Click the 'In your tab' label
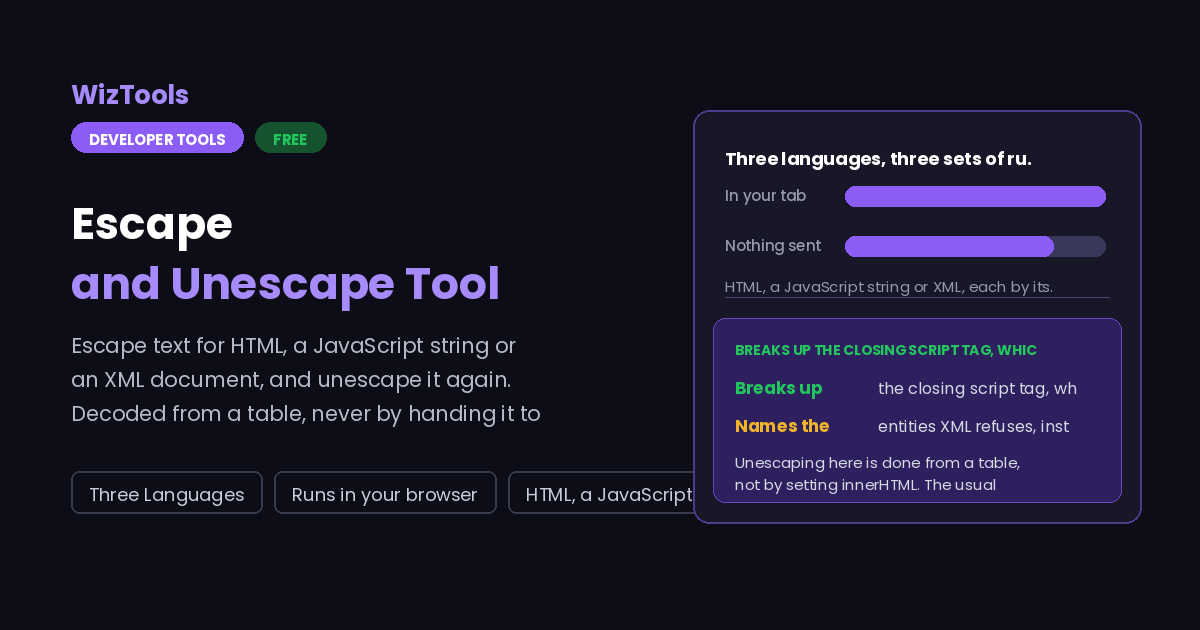 [765, 196]
